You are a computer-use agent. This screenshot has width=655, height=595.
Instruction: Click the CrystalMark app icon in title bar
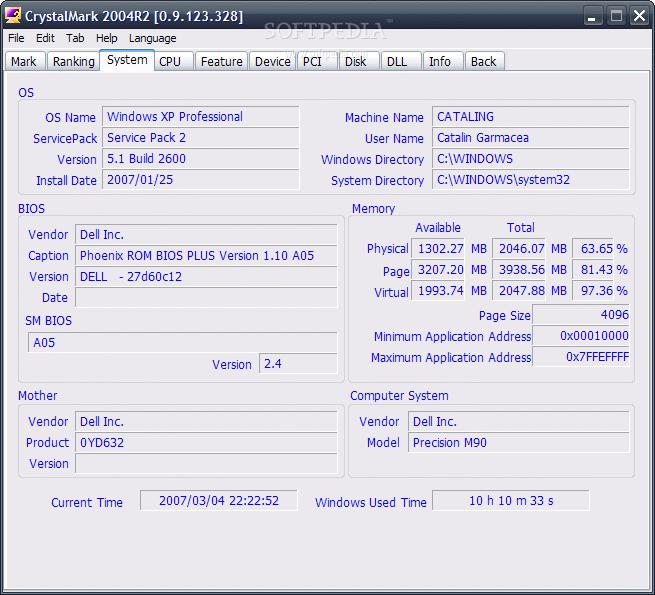tap(14, 16)
